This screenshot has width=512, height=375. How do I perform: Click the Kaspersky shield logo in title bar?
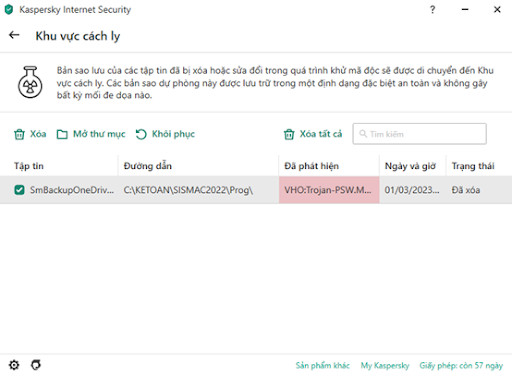coord(9,10)
